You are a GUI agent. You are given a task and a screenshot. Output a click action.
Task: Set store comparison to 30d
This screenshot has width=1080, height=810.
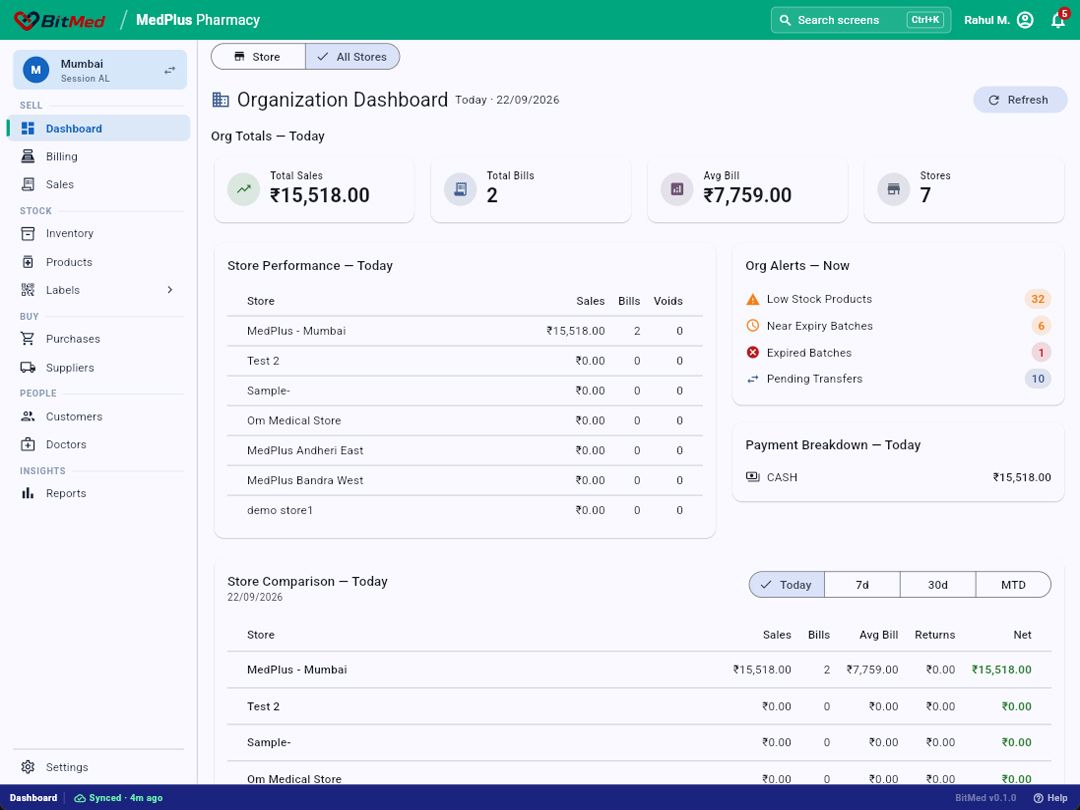[938, 585]
